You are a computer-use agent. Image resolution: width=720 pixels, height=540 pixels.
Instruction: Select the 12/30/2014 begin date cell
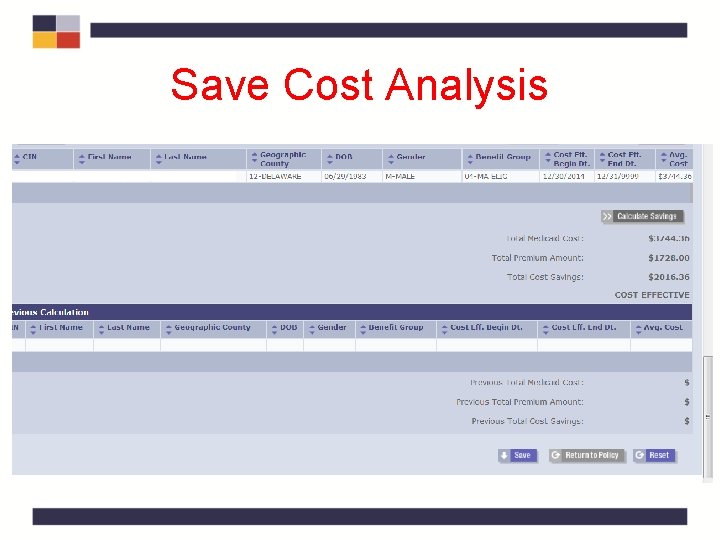[x=567, y=176]
